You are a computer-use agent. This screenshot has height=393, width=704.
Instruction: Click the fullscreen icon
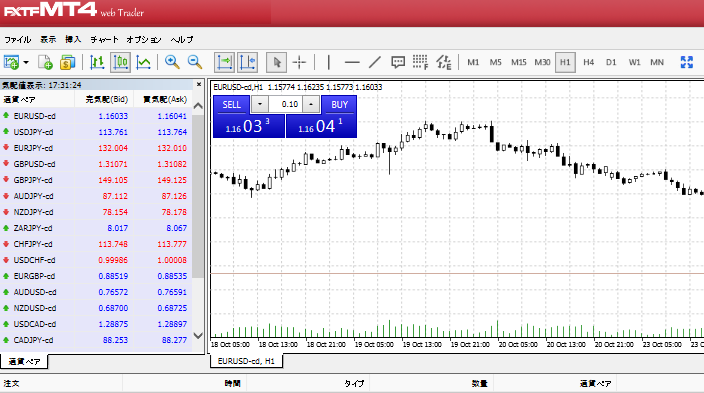pyautogui.click(x=686, y=62)
